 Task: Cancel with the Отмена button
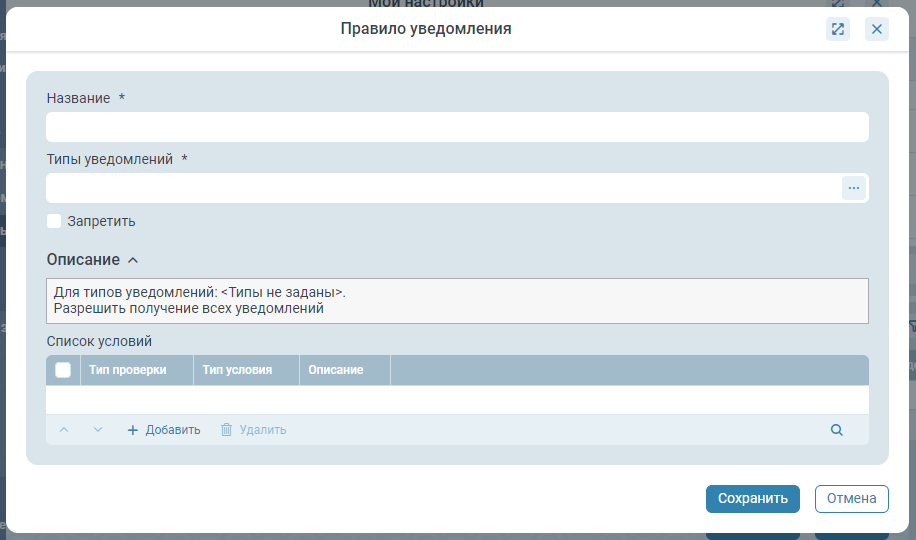click(851, 498)
